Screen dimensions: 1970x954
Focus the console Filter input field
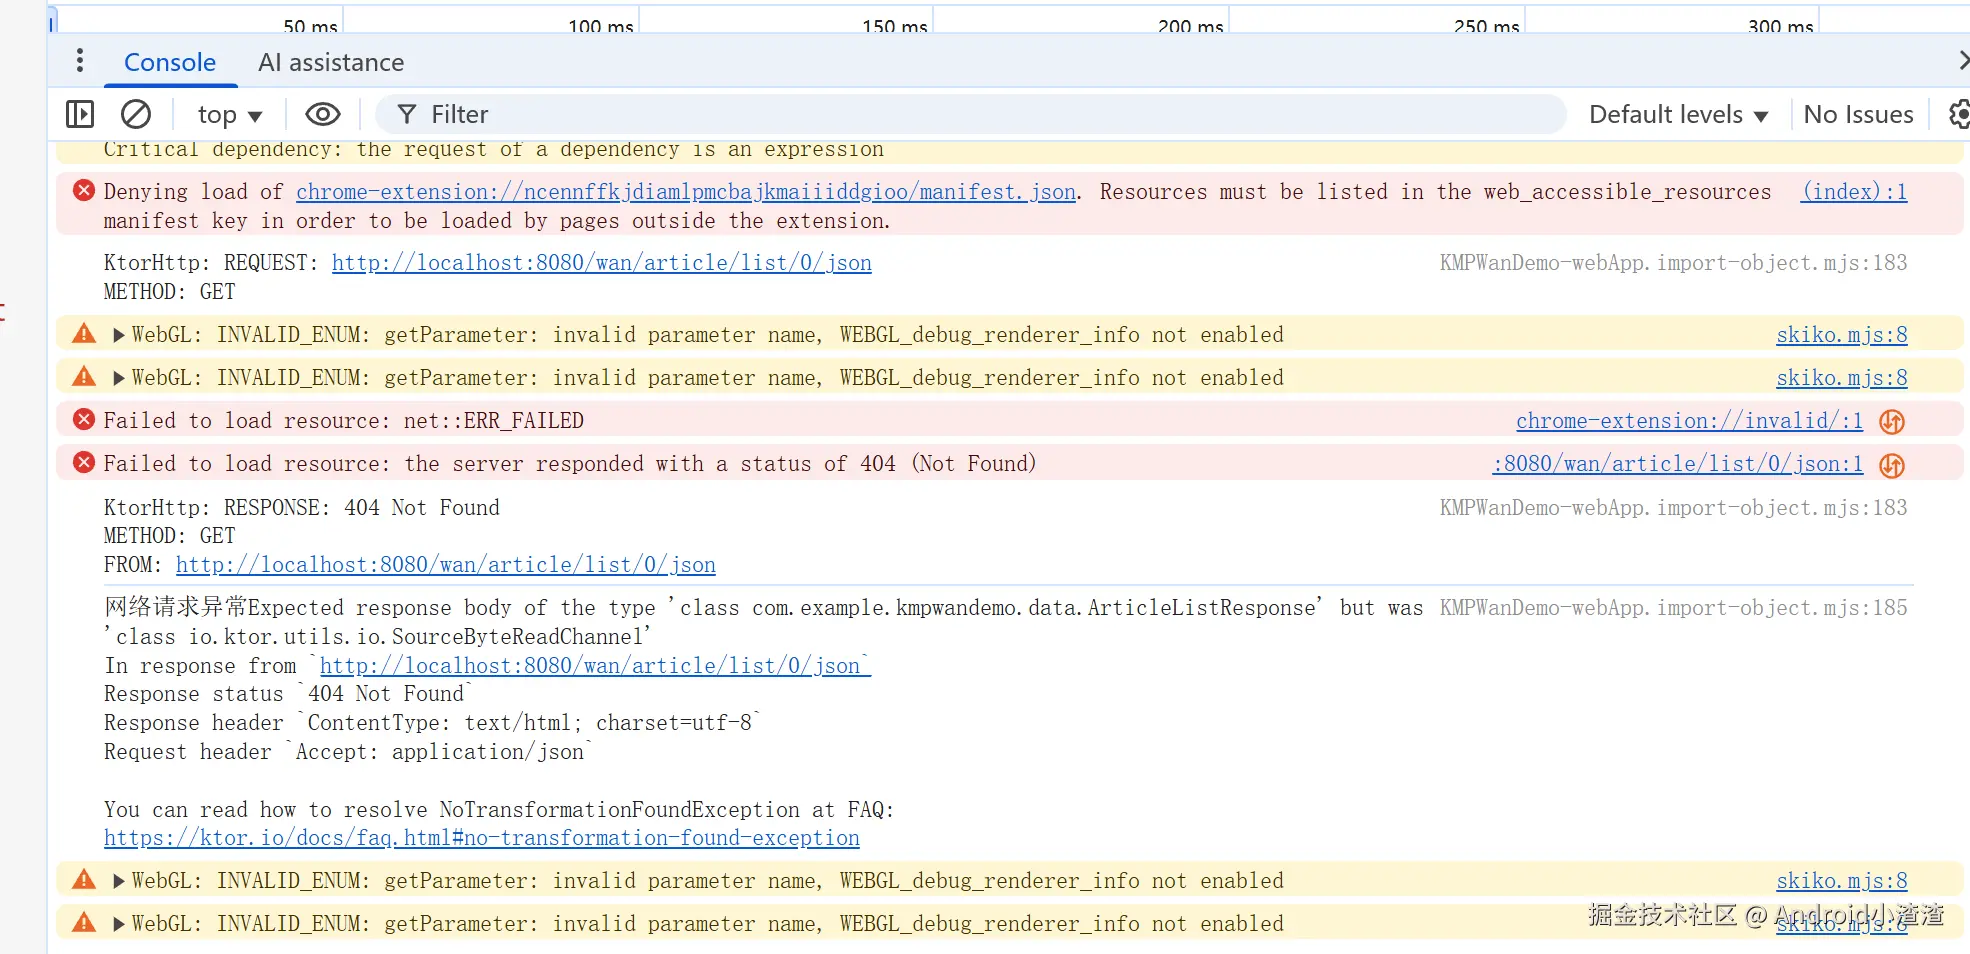(970, 115)
